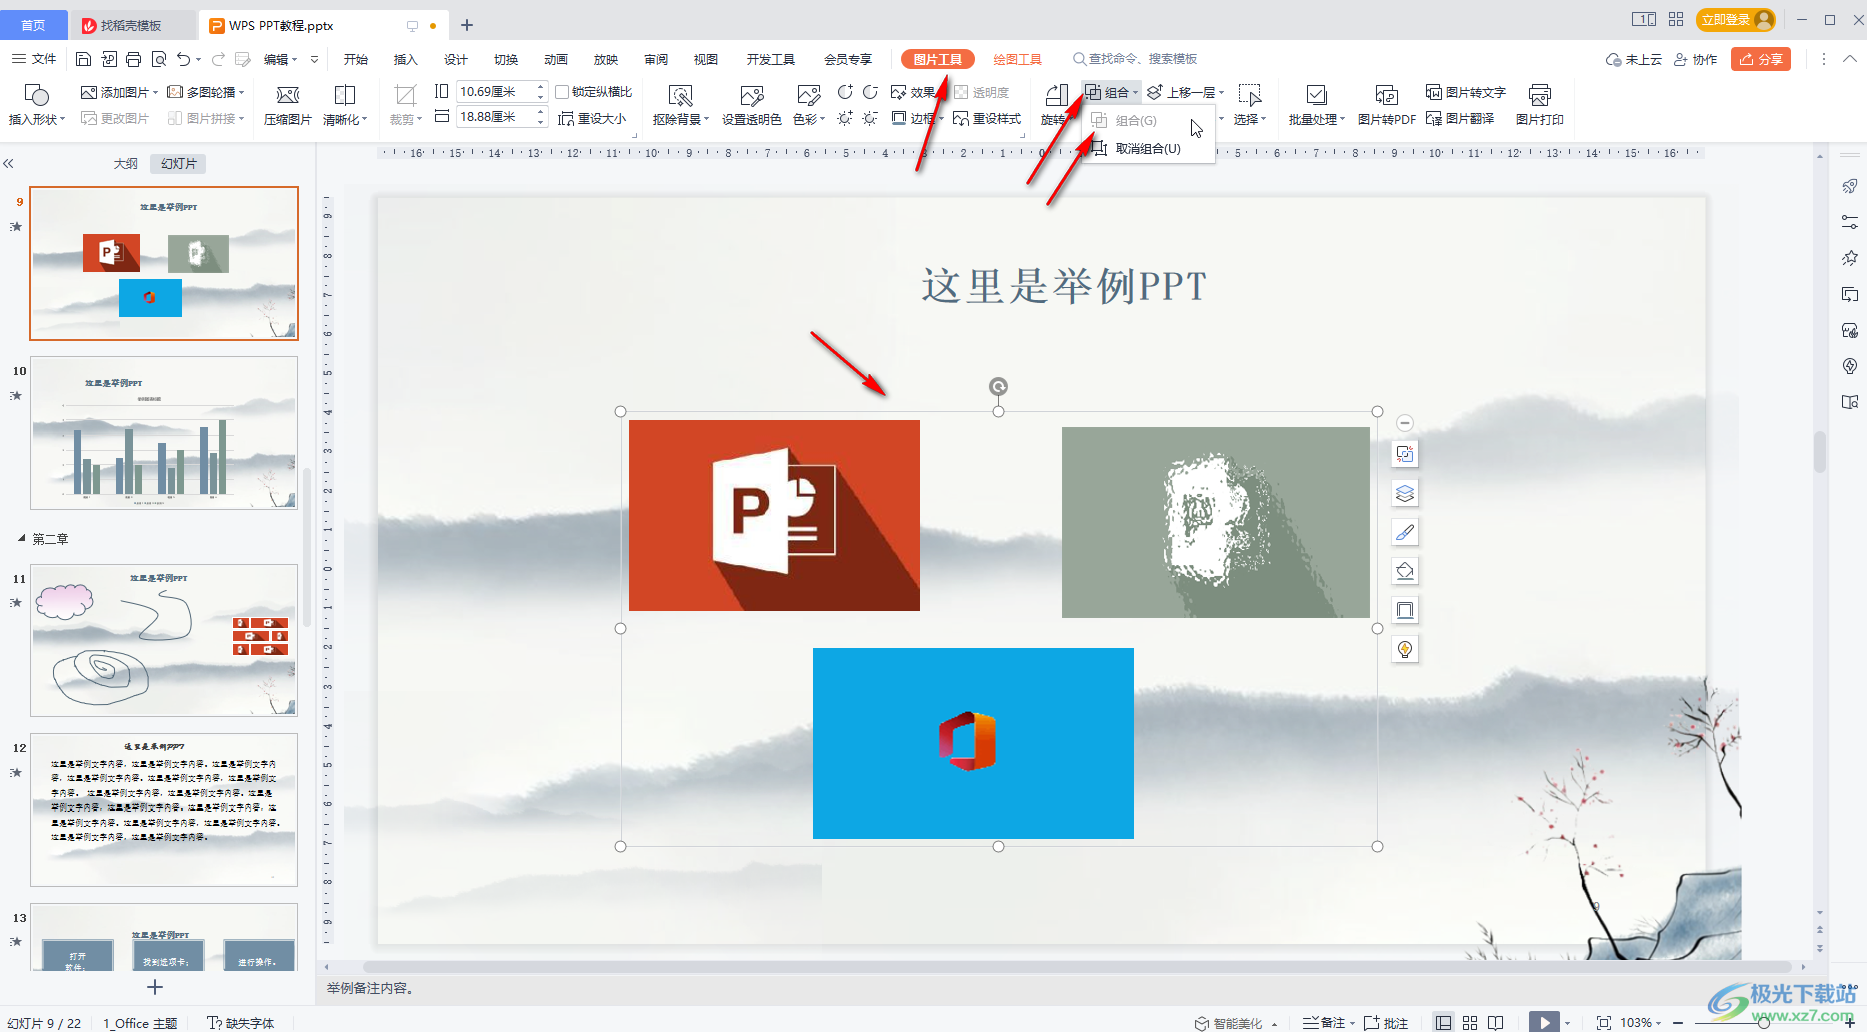Collapse the 第二章 section
This screenshot has height=1032, width=1867.
click(22, 538)
